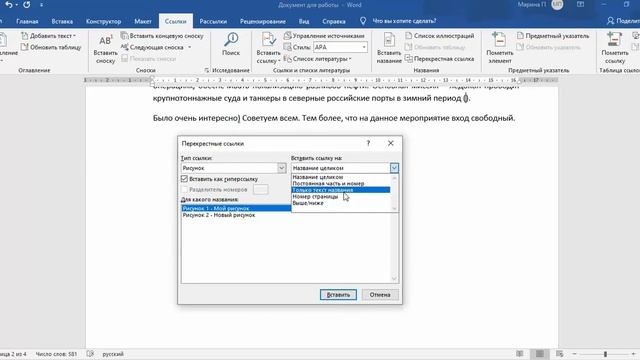
Task: Click the proofing check icon in status bar
Action: pyautogui.click(x=90, y=354)
